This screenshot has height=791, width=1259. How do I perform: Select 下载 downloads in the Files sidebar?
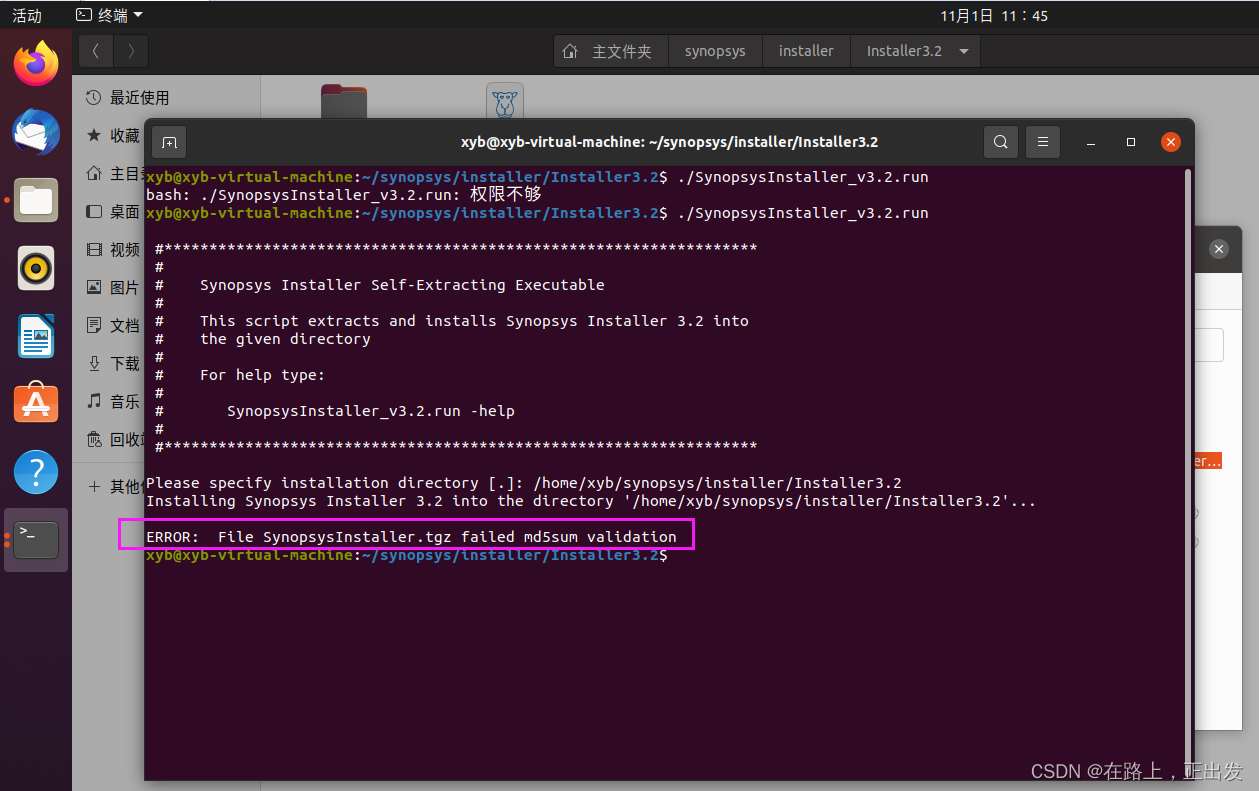point(114,363)
